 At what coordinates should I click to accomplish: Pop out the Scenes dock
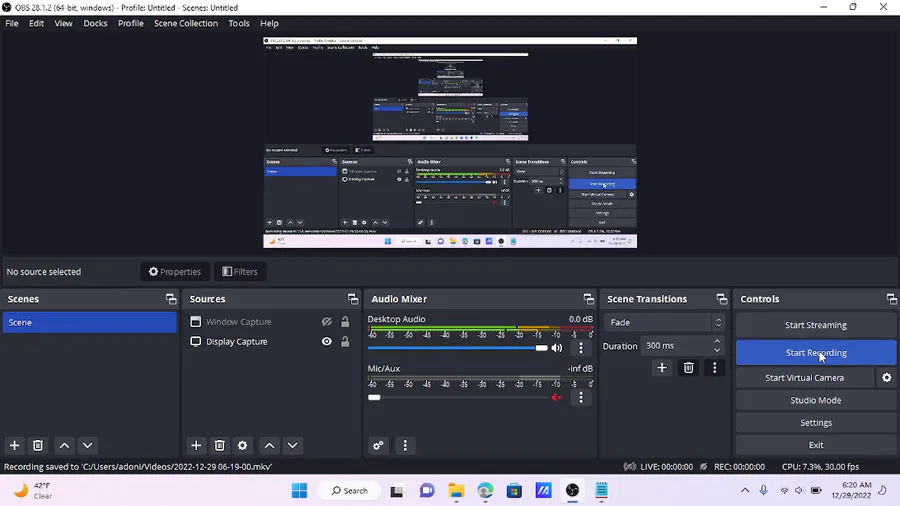tap(171, 299)
